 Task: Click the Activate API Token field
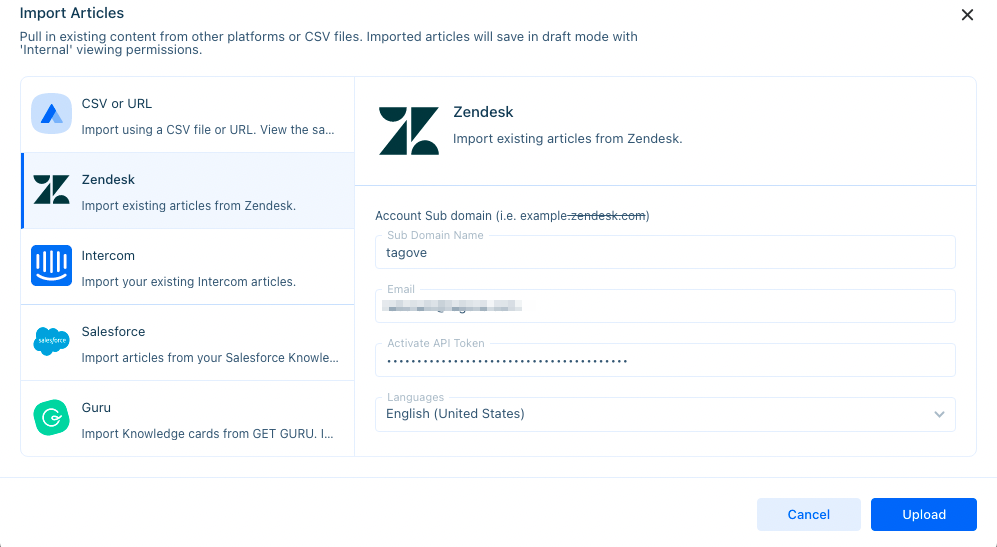pyautogui.click(x=665, y=360)
